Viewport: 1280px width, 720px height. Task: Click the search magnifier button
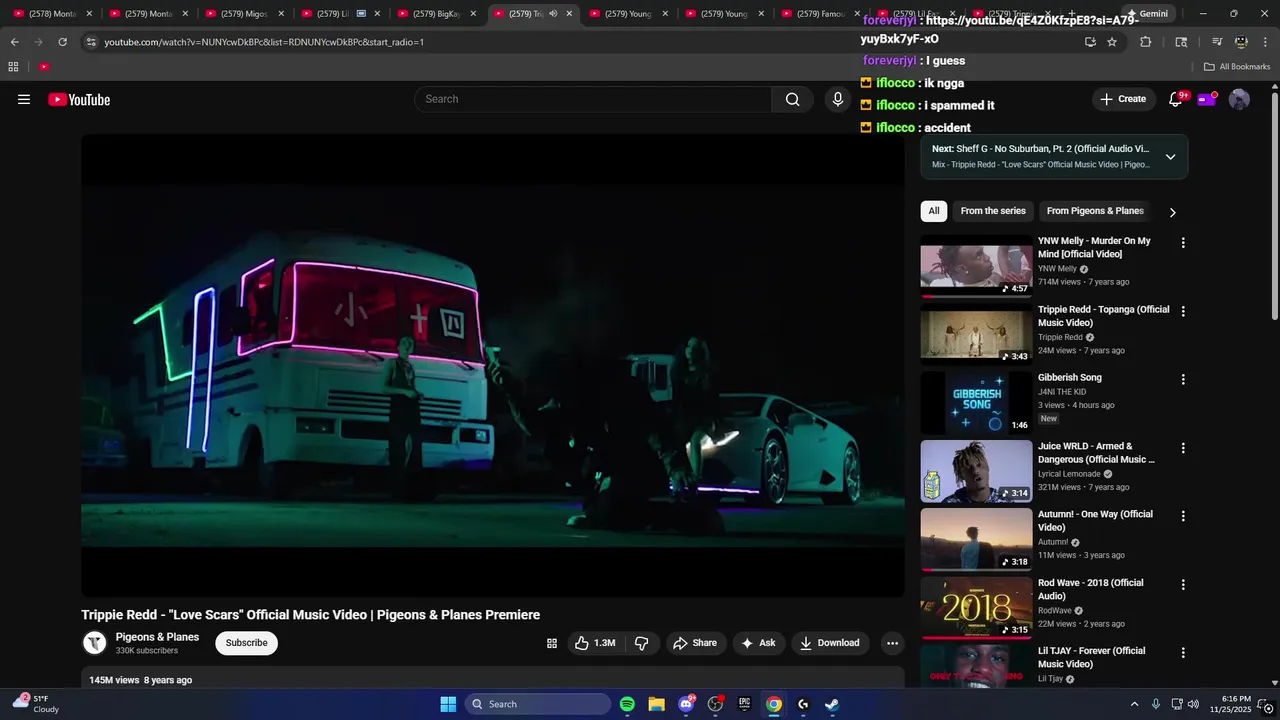coord(793,99)
